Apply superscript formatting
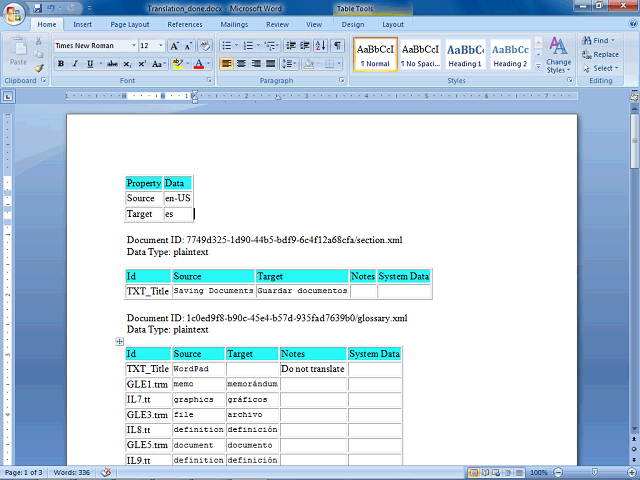This screenshot has height=480, width=640. click(x=142, y=64)
